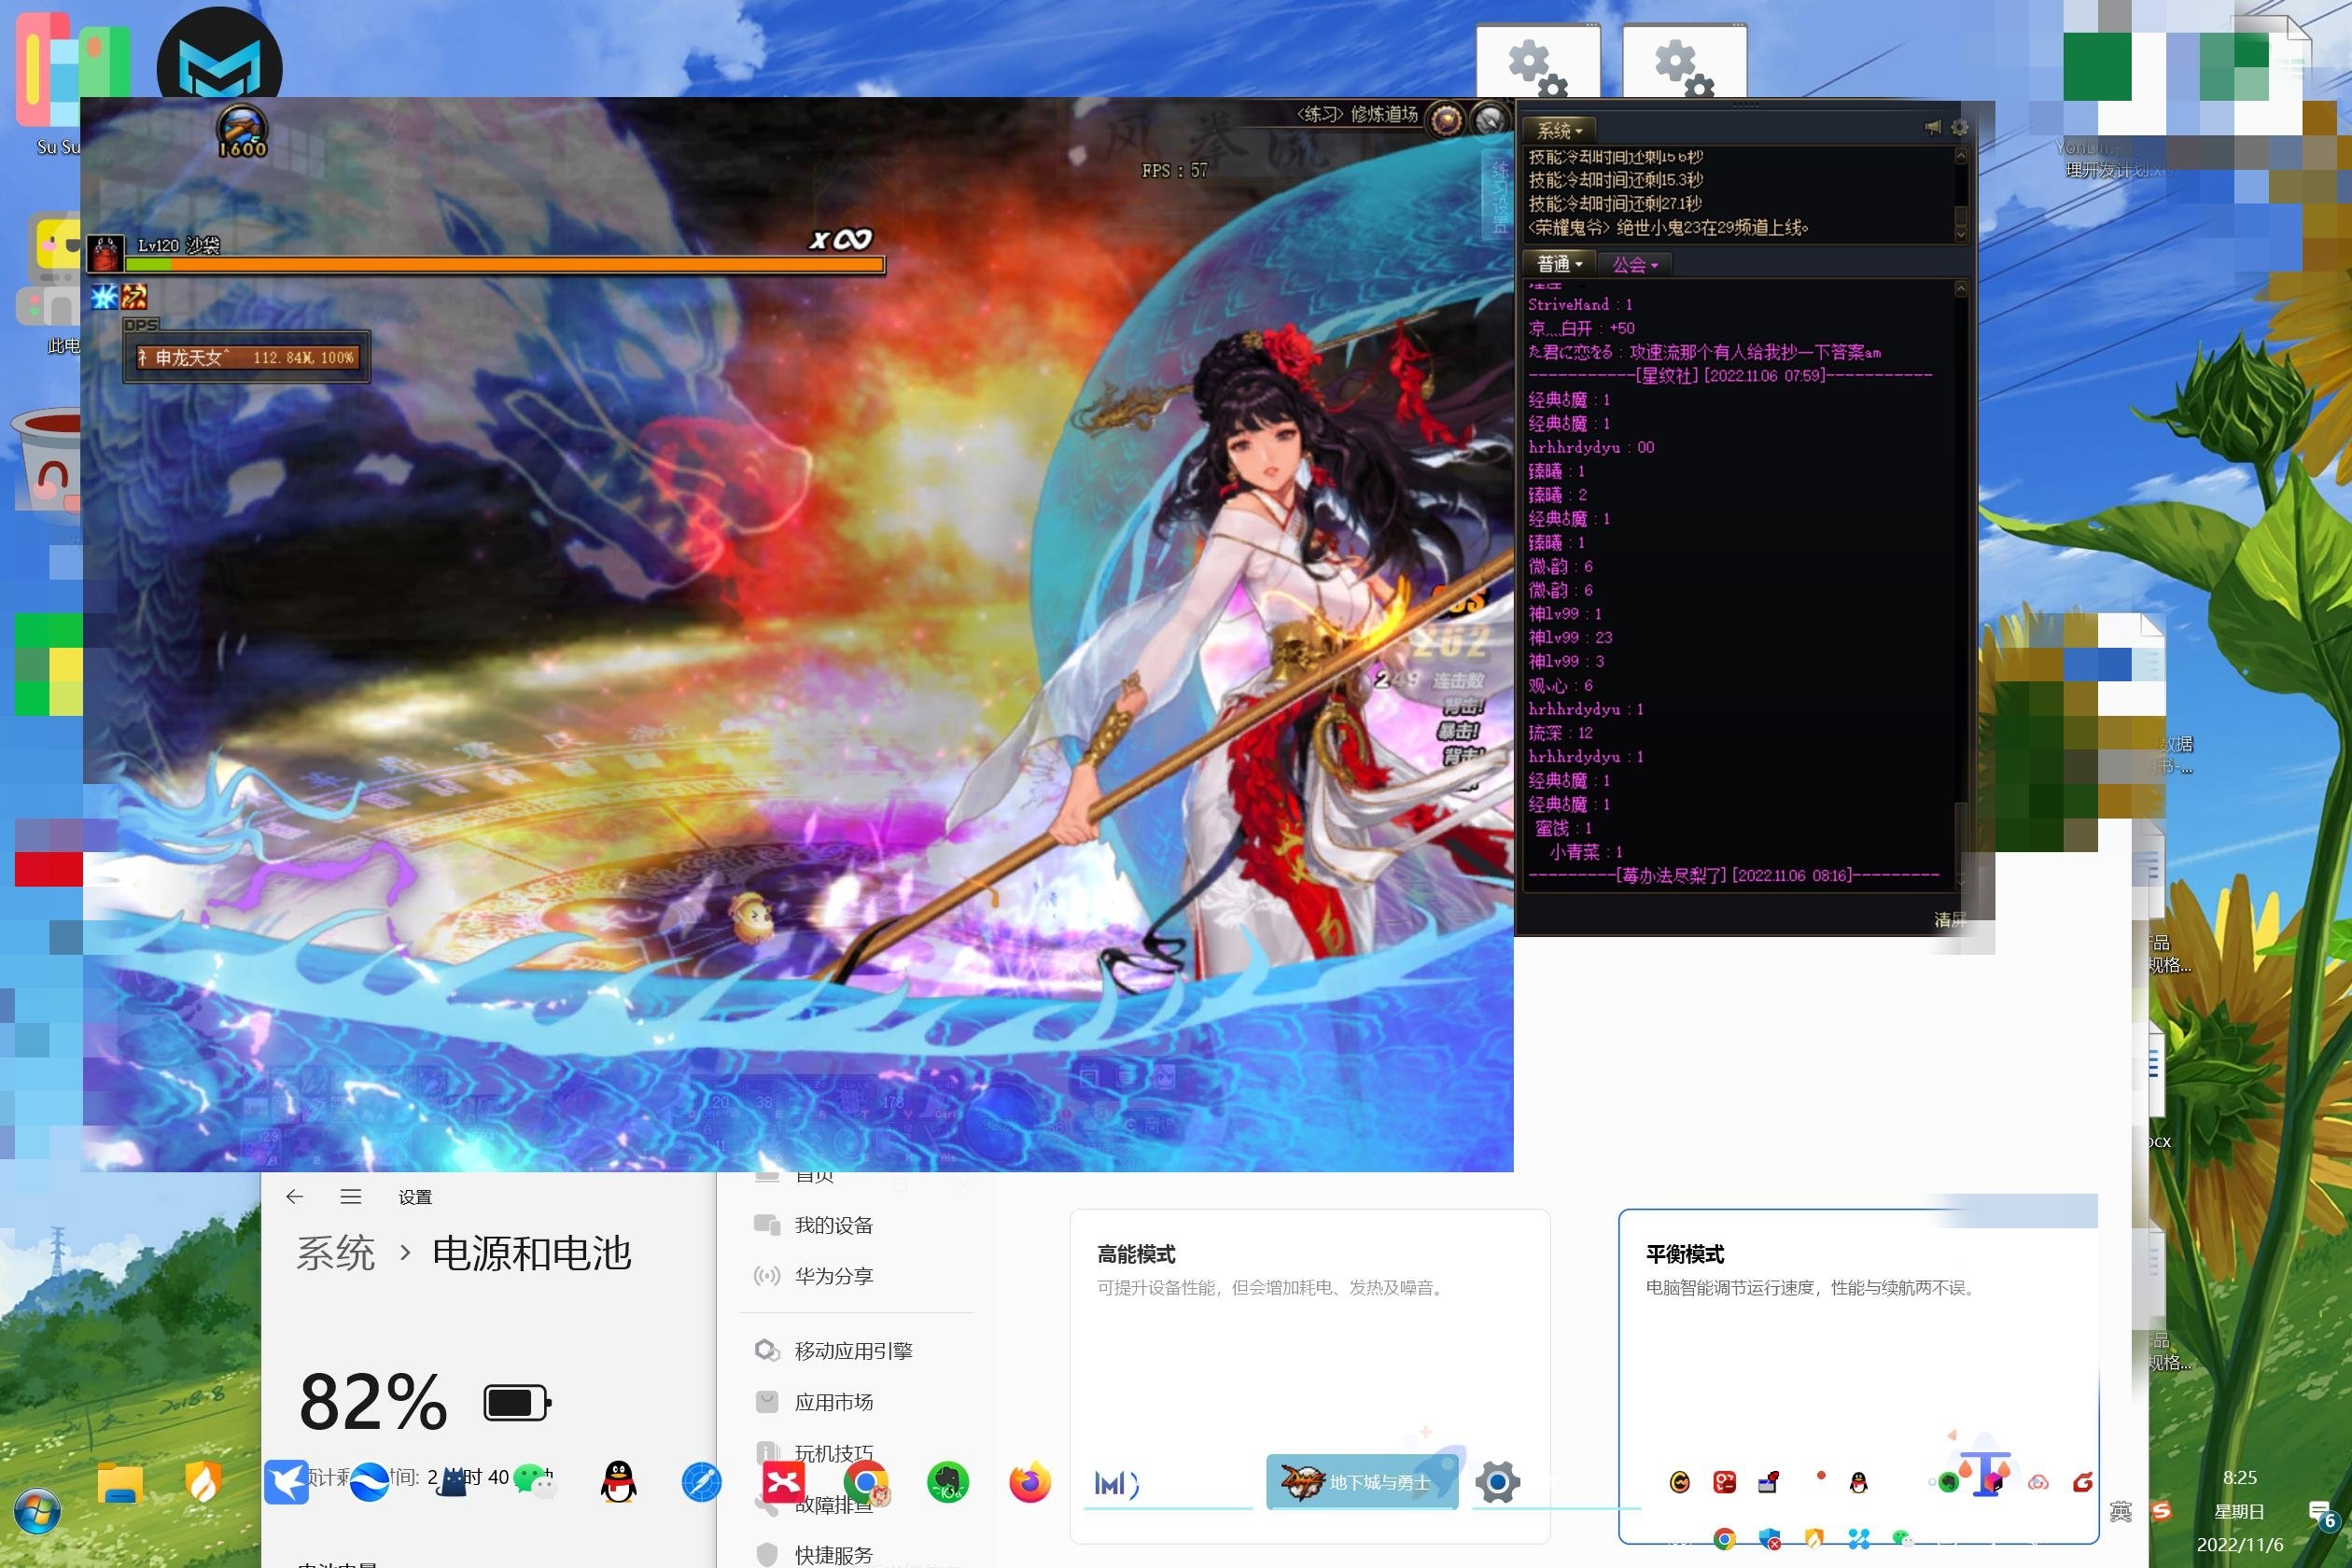Open the blue compass app on the taskbar
The height and width of the screenshot is (1568, 2352).
tap(701, 1482)
